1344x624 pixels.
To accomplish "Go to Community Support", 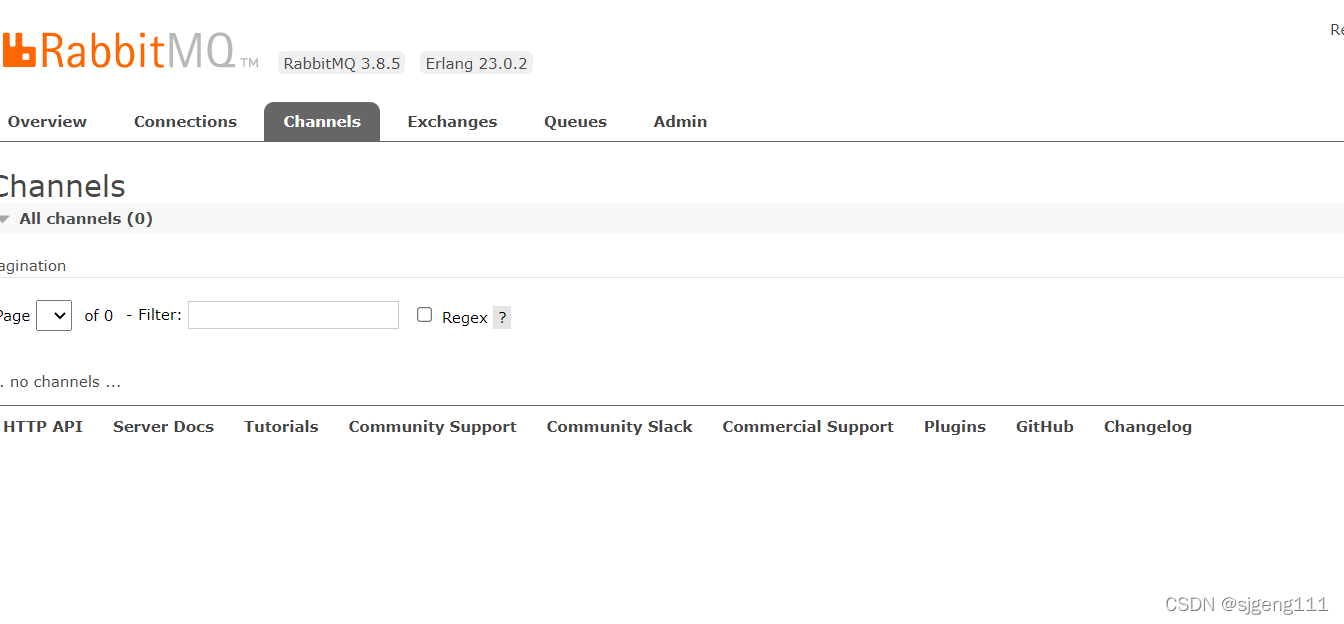I will [432, 427].
